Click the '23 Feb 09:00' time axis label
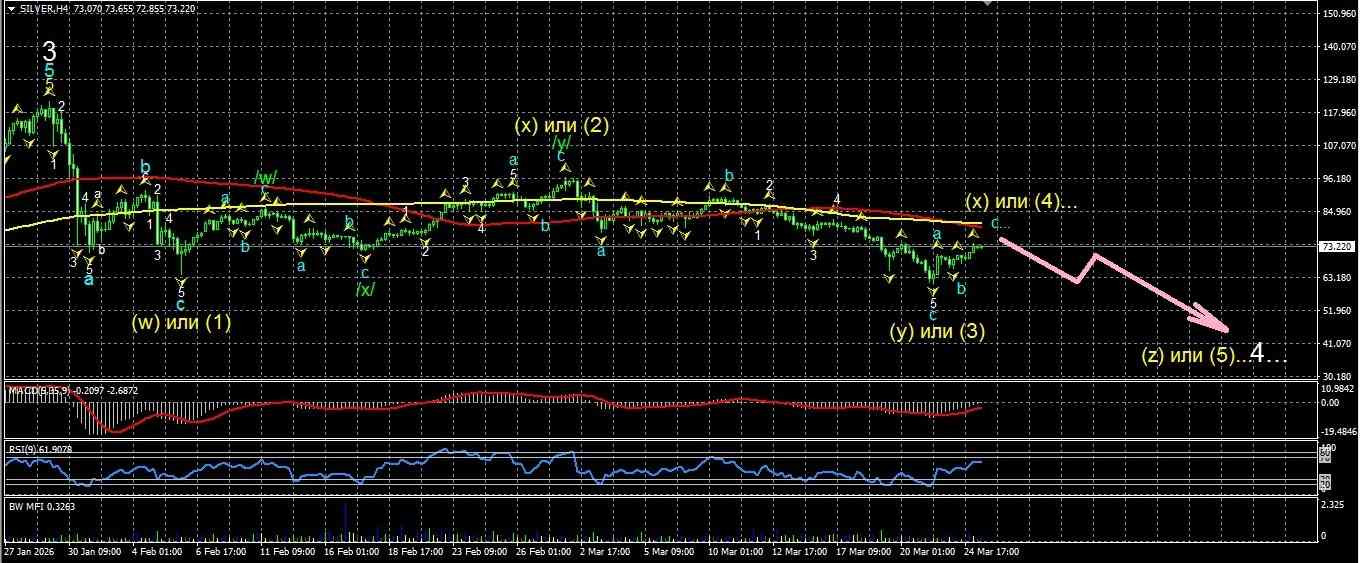 coord(480,551)
